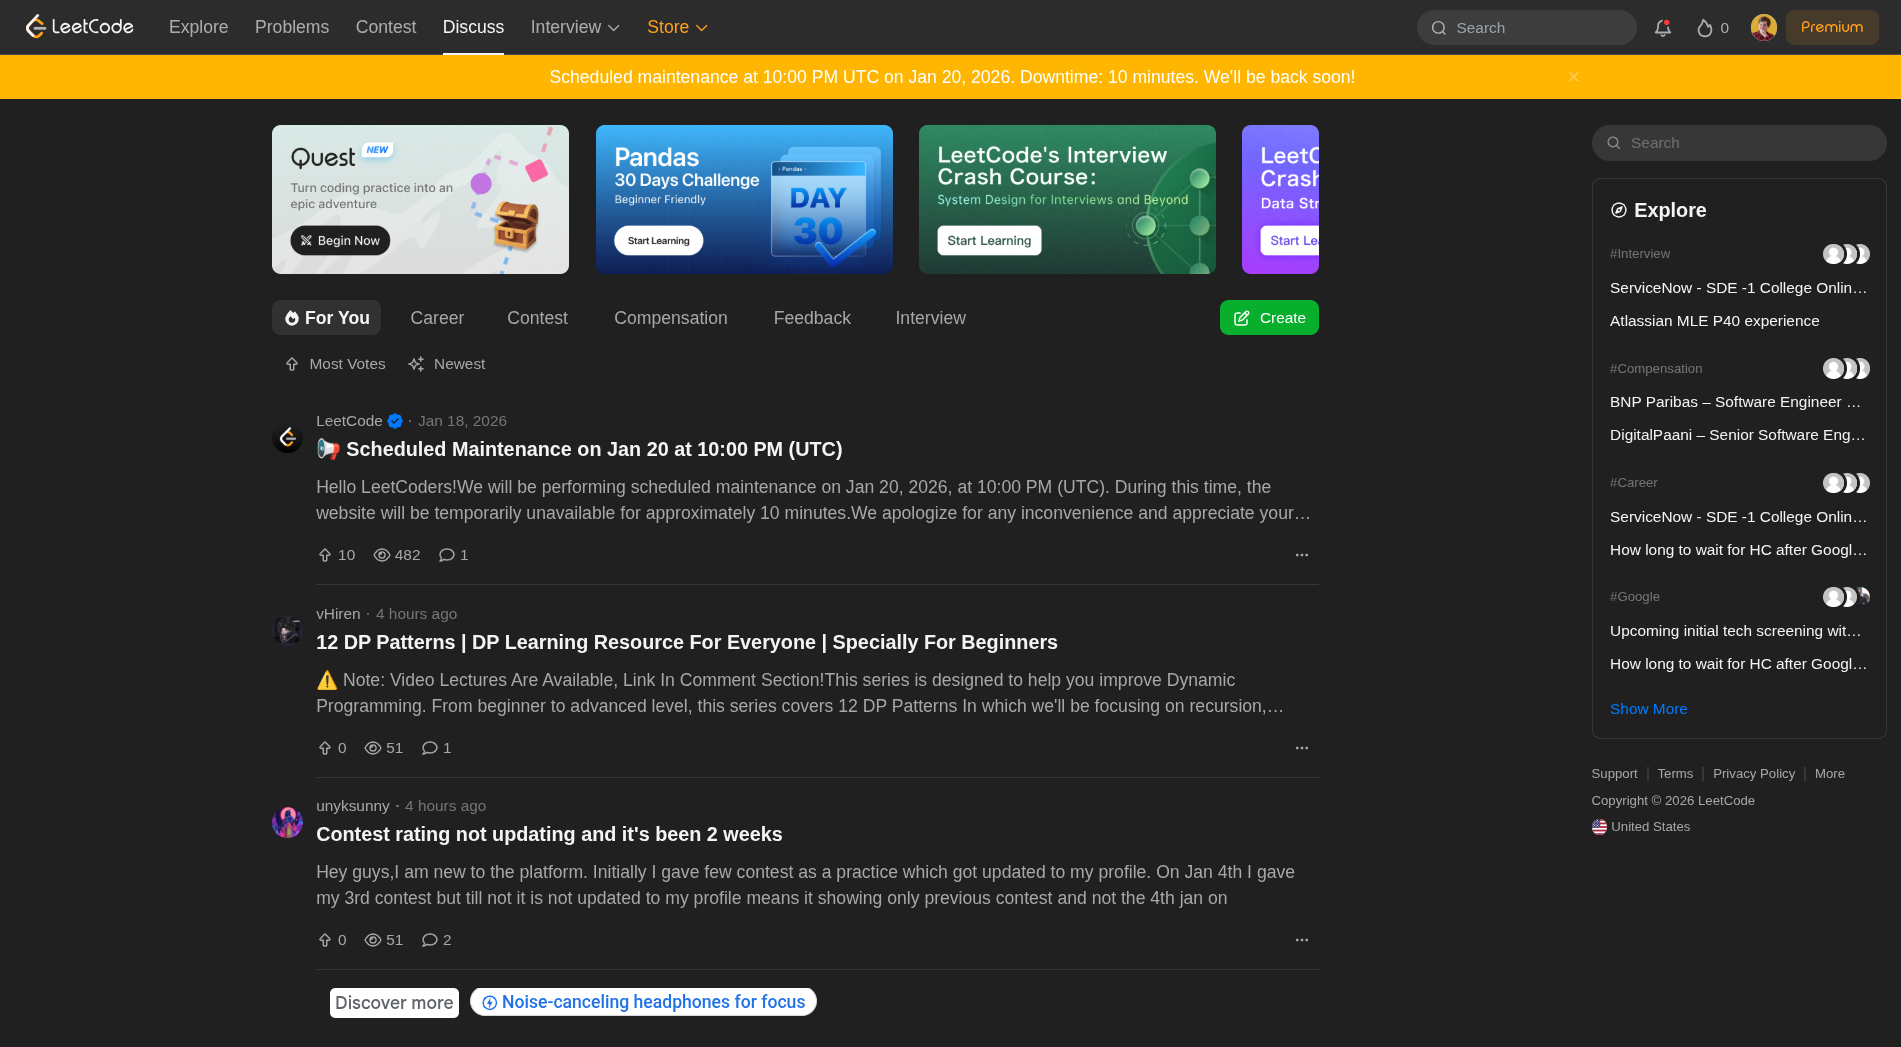
Task: Open more options for Contest rating post
Action: (1301, 940)
